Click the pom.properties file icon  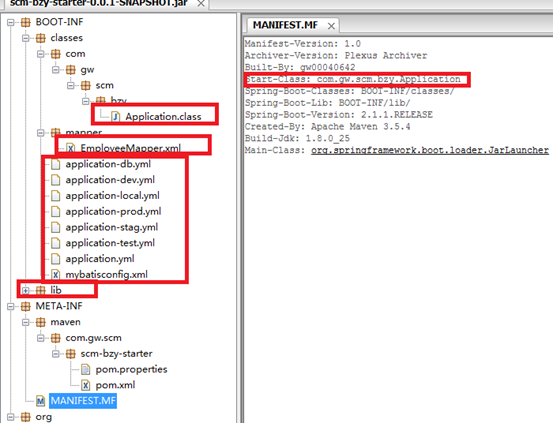(85, 369)
